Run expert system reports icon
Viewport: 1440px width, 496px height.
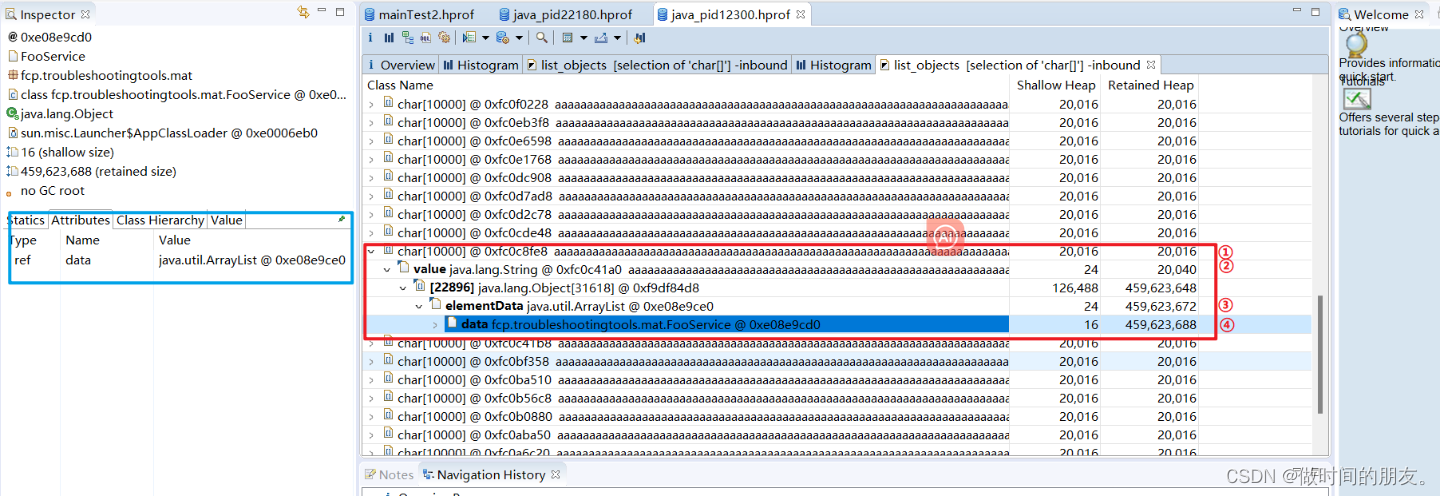[x=469, y=37]
